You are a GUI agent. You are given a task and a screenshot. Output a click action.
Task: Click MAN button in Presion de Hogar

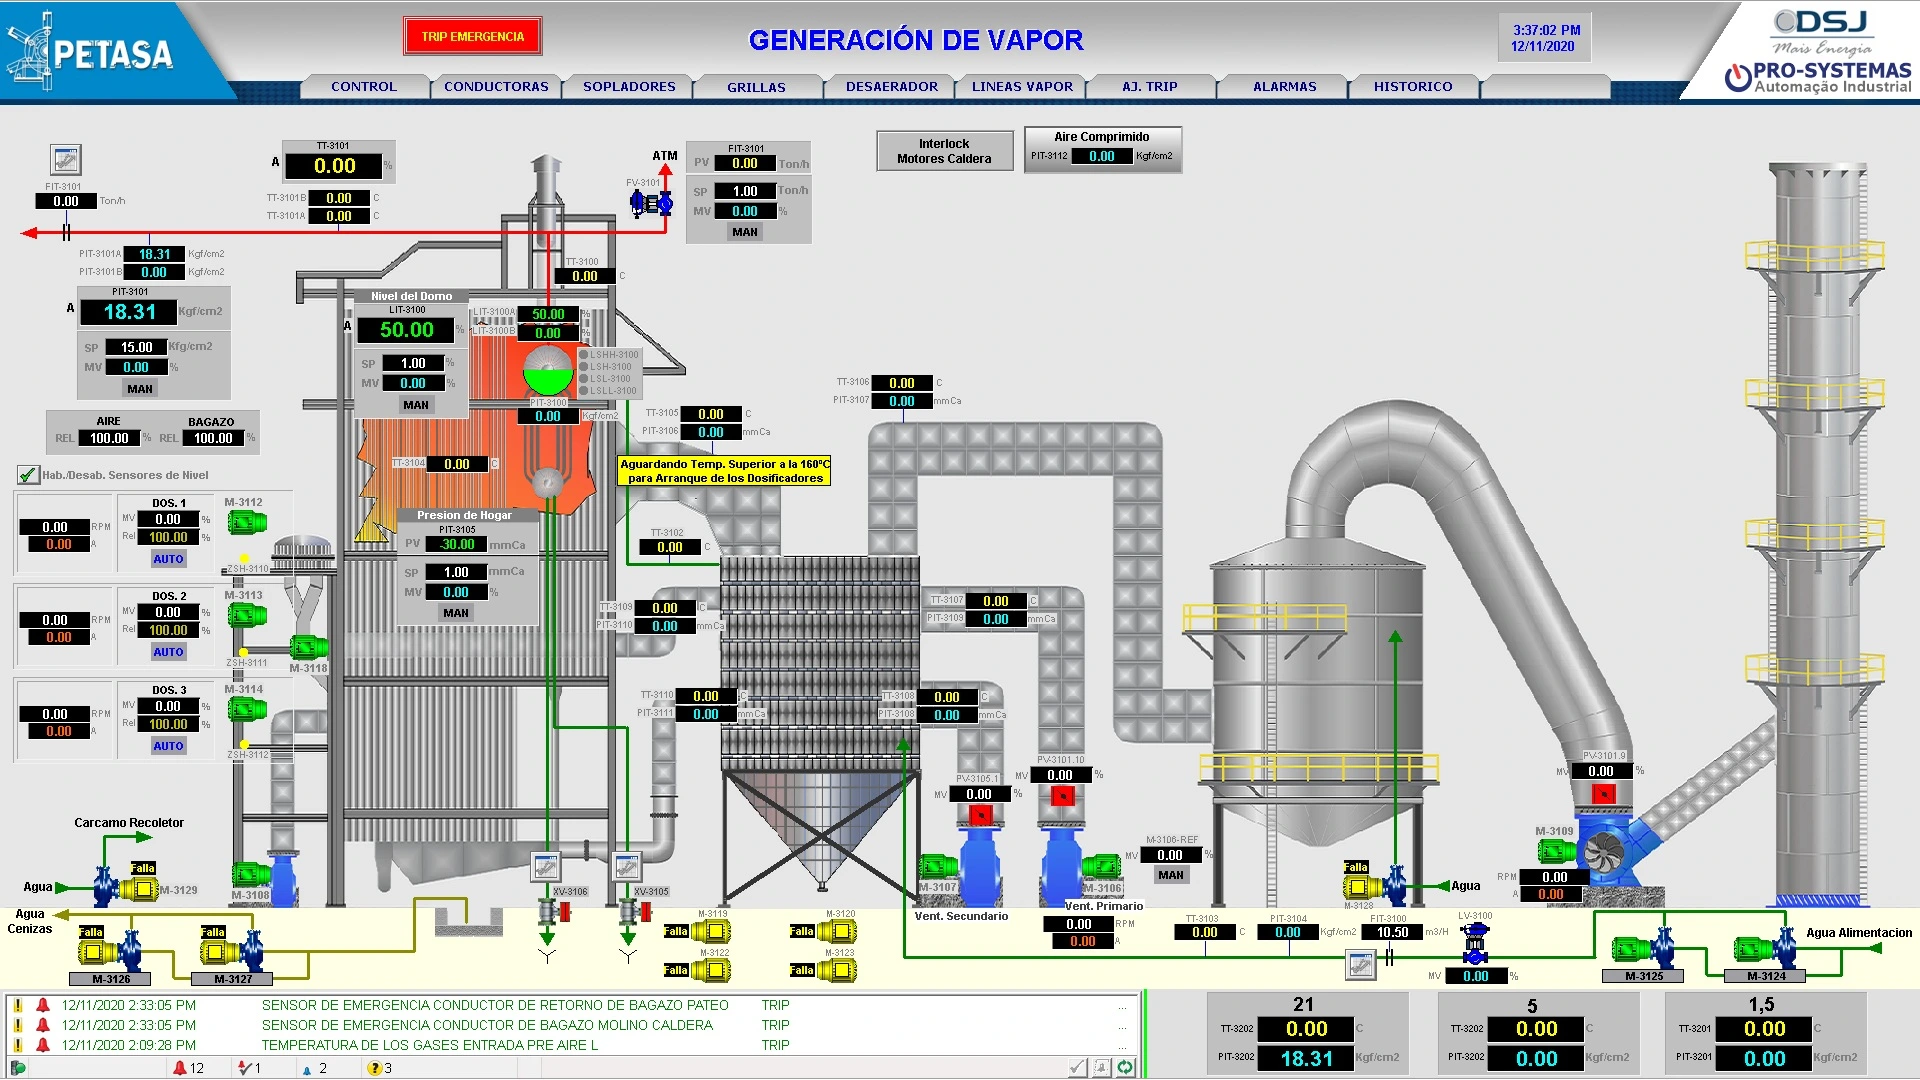tap(456, 613)
